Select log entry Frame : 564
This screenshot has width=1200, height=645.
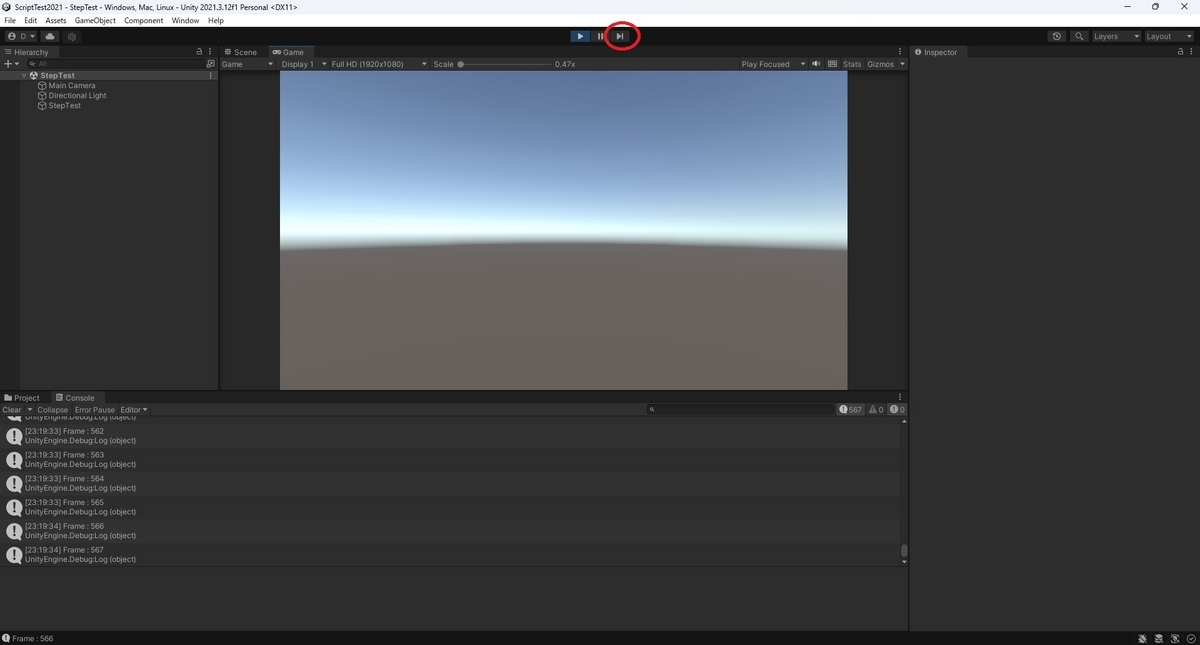pyautogui.click(x=450, y=484)
